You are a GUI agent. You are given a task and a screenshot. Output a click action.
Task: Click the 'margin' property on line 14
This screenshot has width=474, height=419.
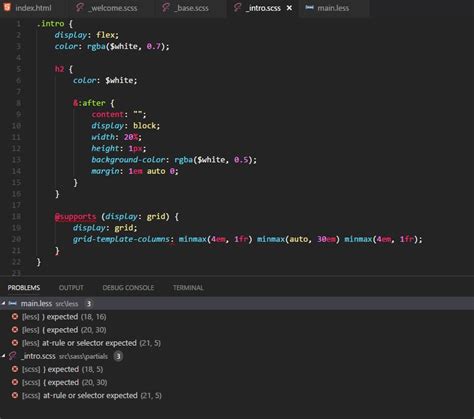105,171
